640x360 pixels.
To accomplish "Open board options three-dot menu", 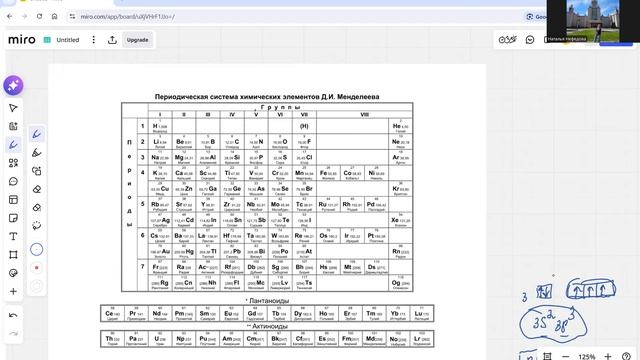I will [x=93, y=40].
